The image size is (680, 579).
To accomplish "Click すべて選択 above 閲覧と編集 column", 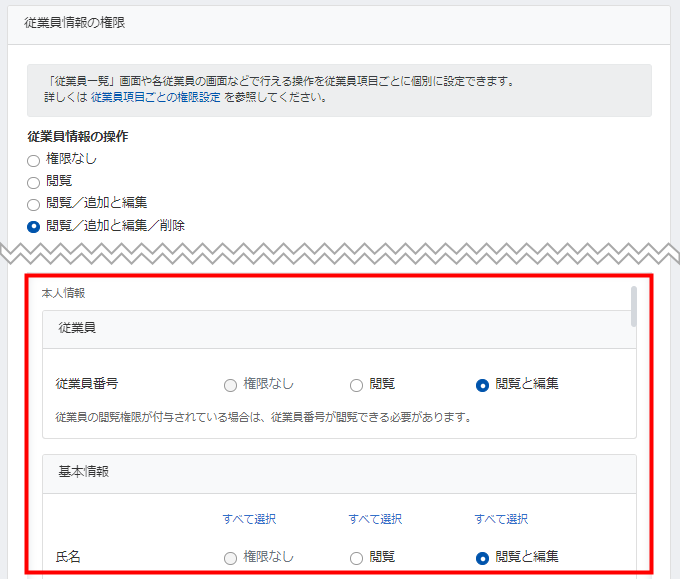I will [501, 519].
